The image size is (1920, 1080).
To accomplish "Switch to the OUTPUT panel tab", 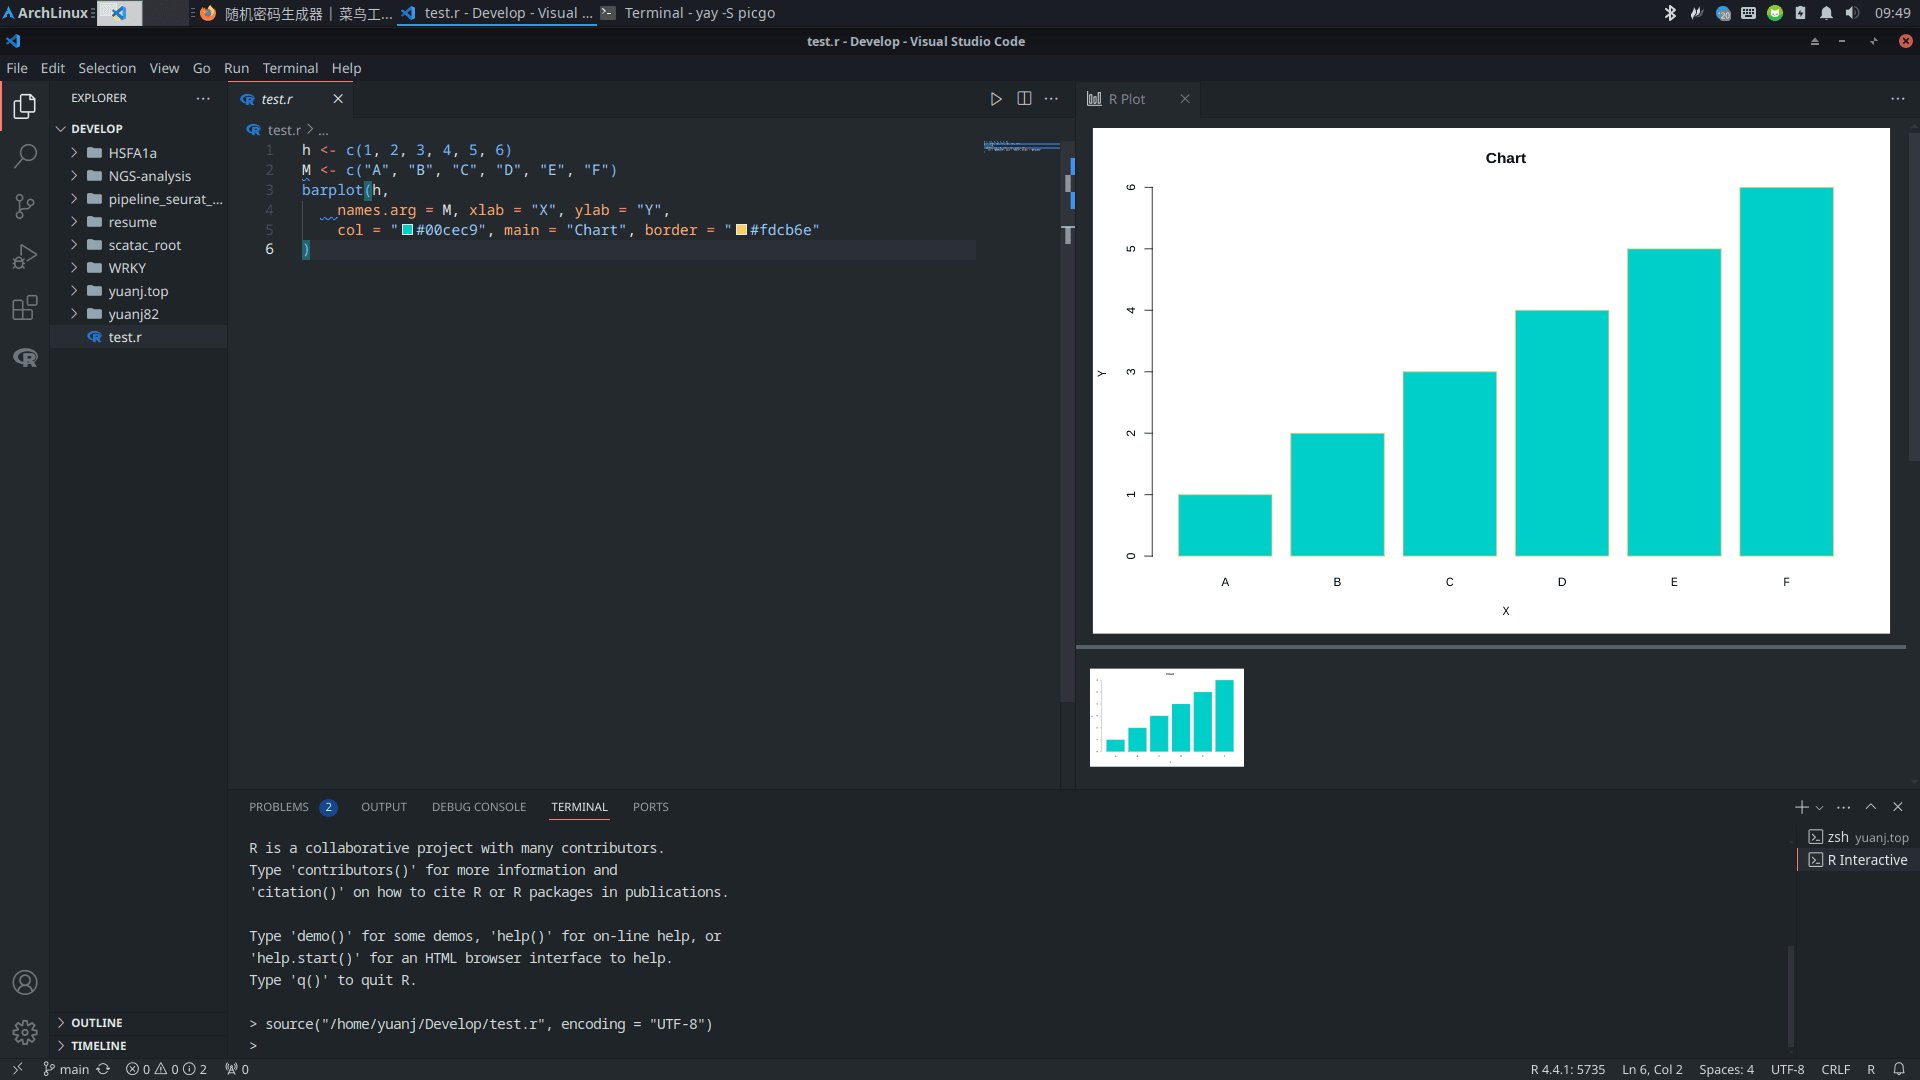I will point(384,807).
